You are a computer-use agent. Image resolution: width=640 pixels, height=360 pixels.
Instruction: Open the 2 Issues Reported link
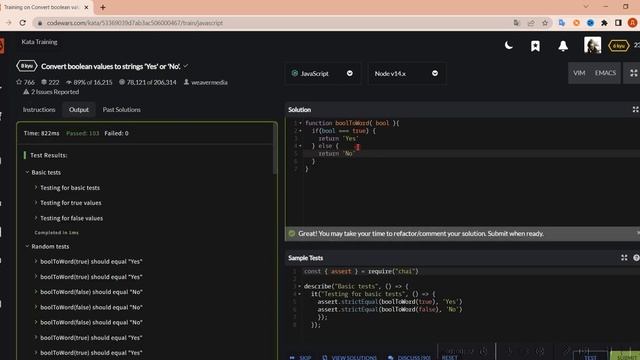(55, 92)
